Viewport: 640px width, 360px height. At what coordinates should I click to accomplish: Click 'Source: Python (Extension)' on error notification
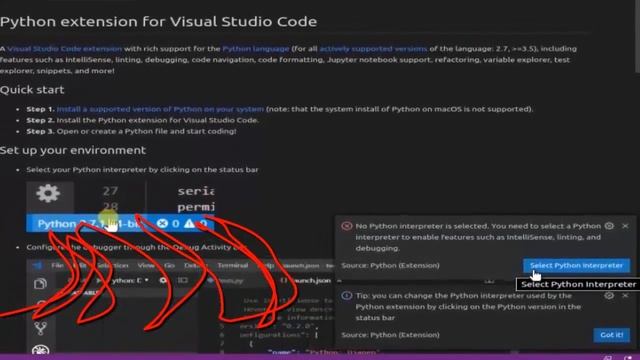coord(390,265)
